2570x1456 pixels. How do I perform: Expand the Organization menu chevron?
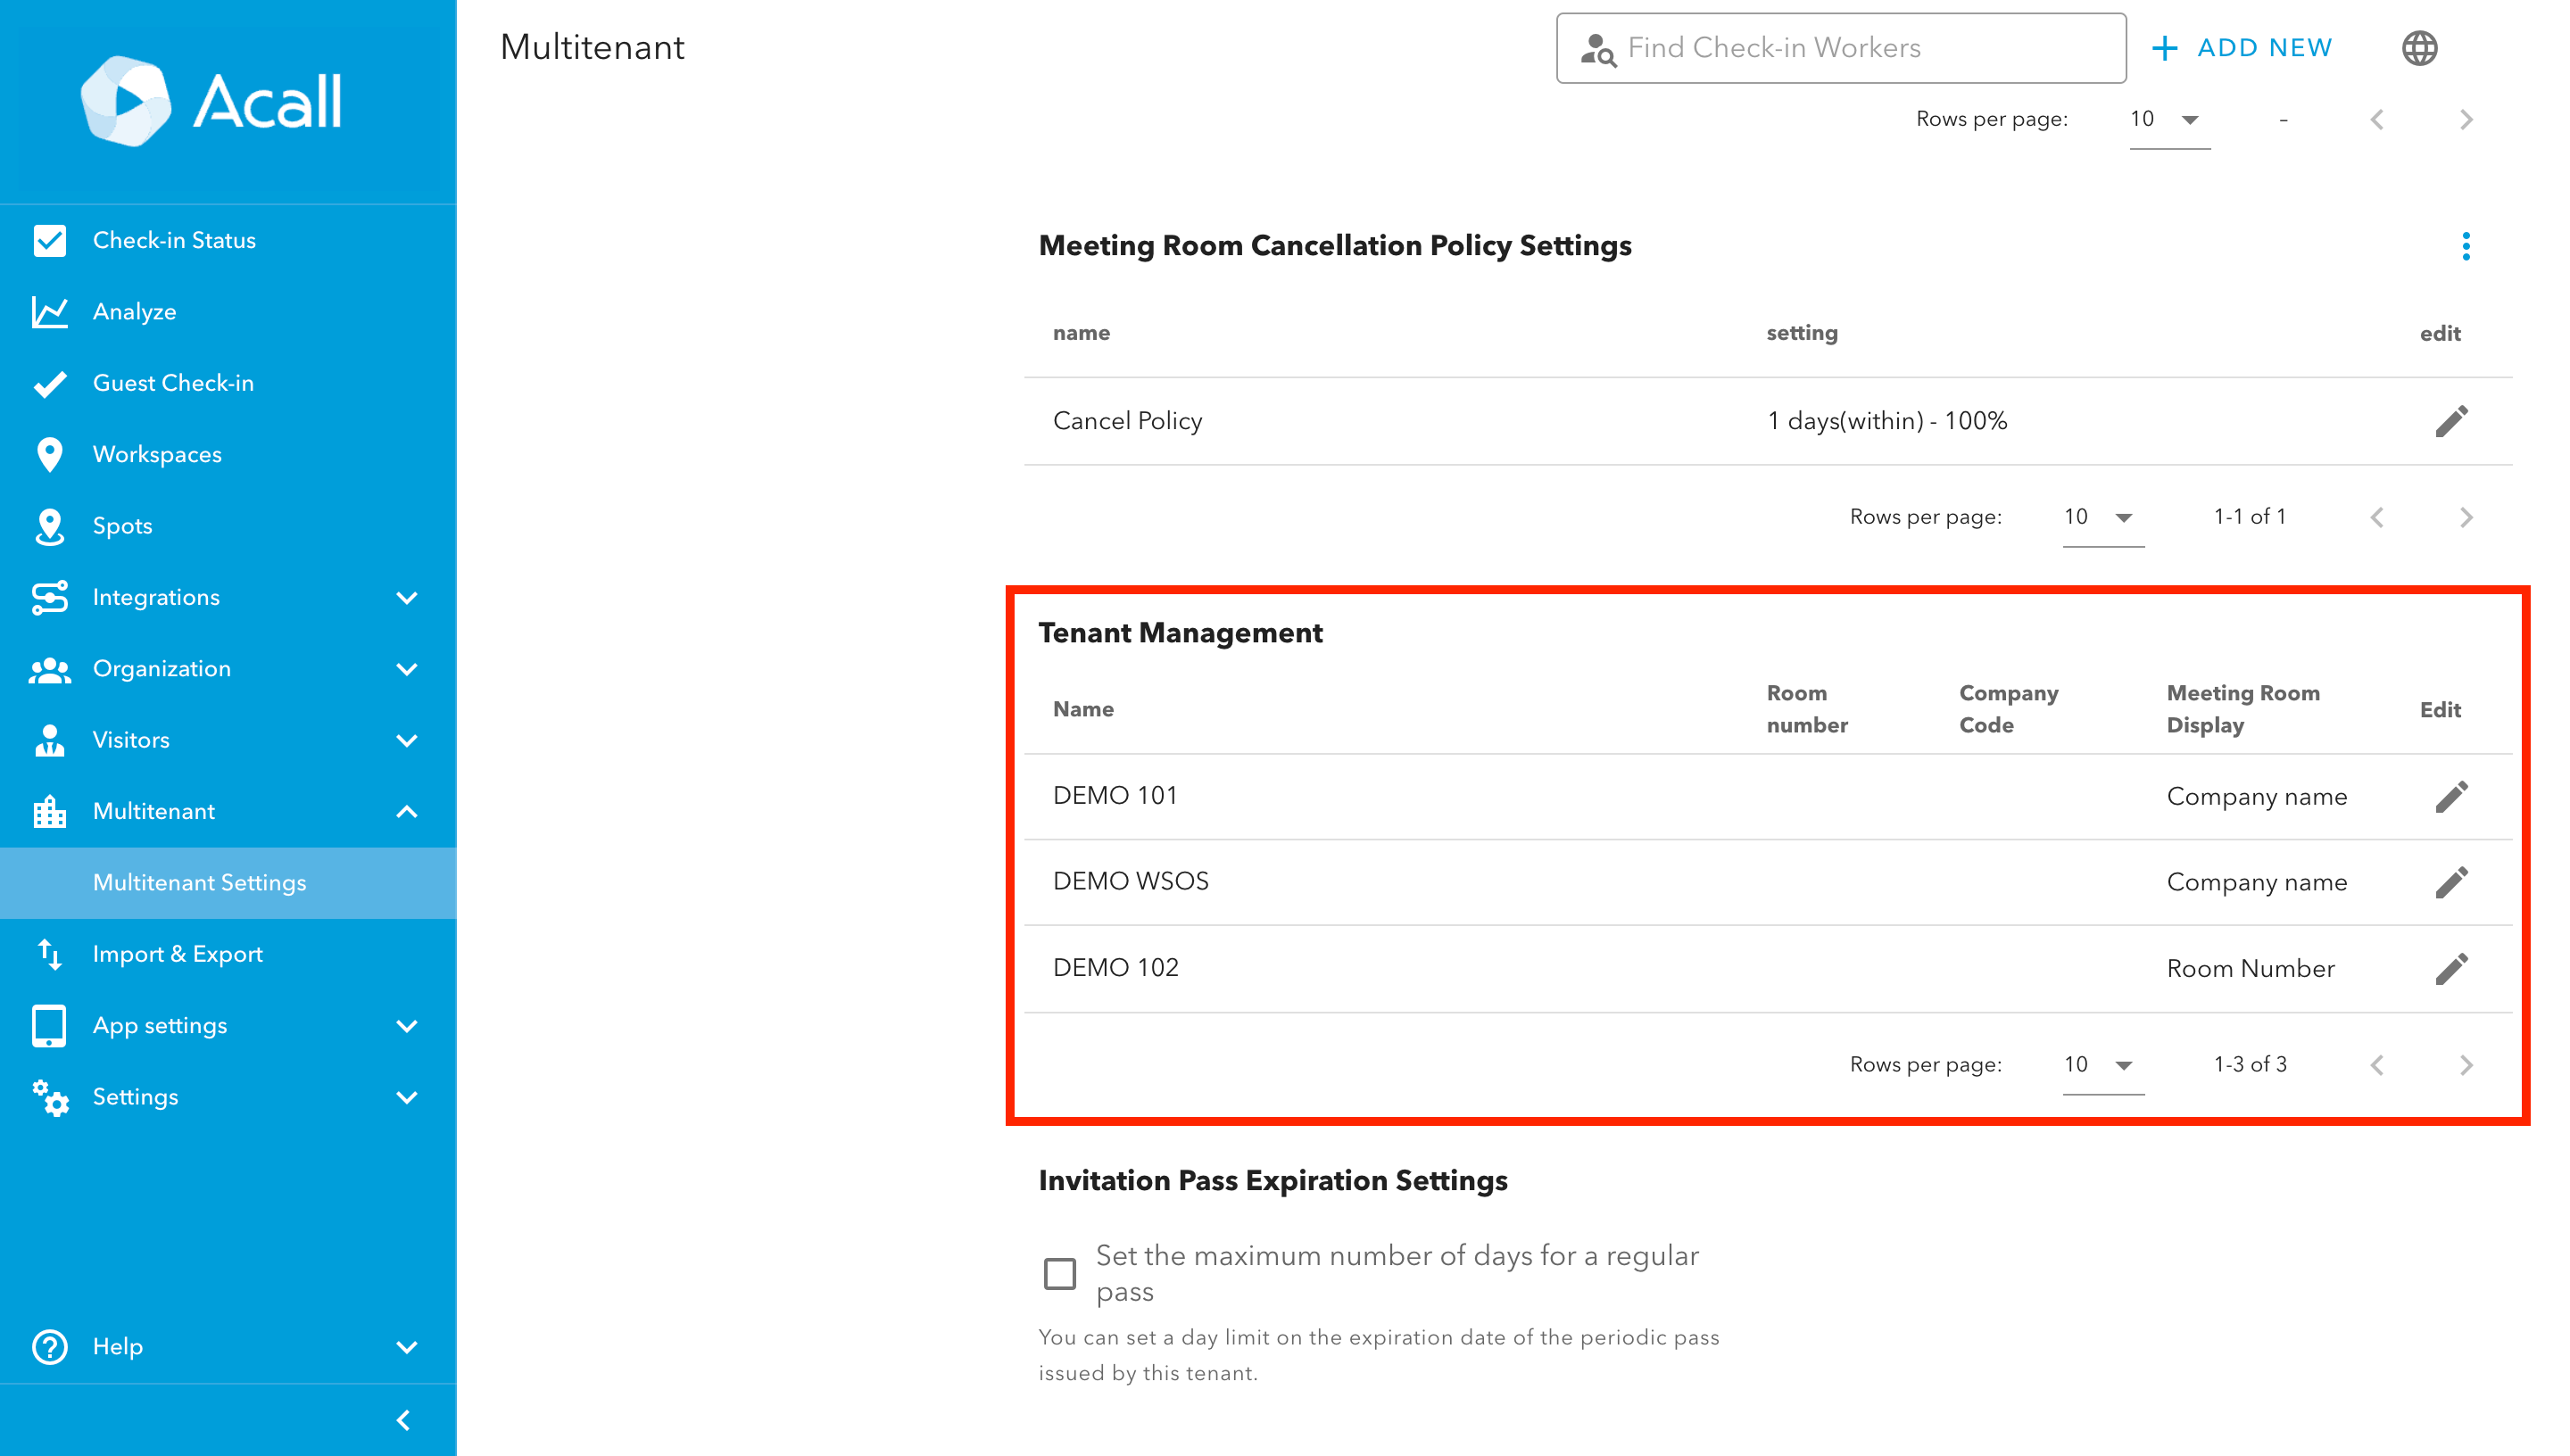pos(406,669)
